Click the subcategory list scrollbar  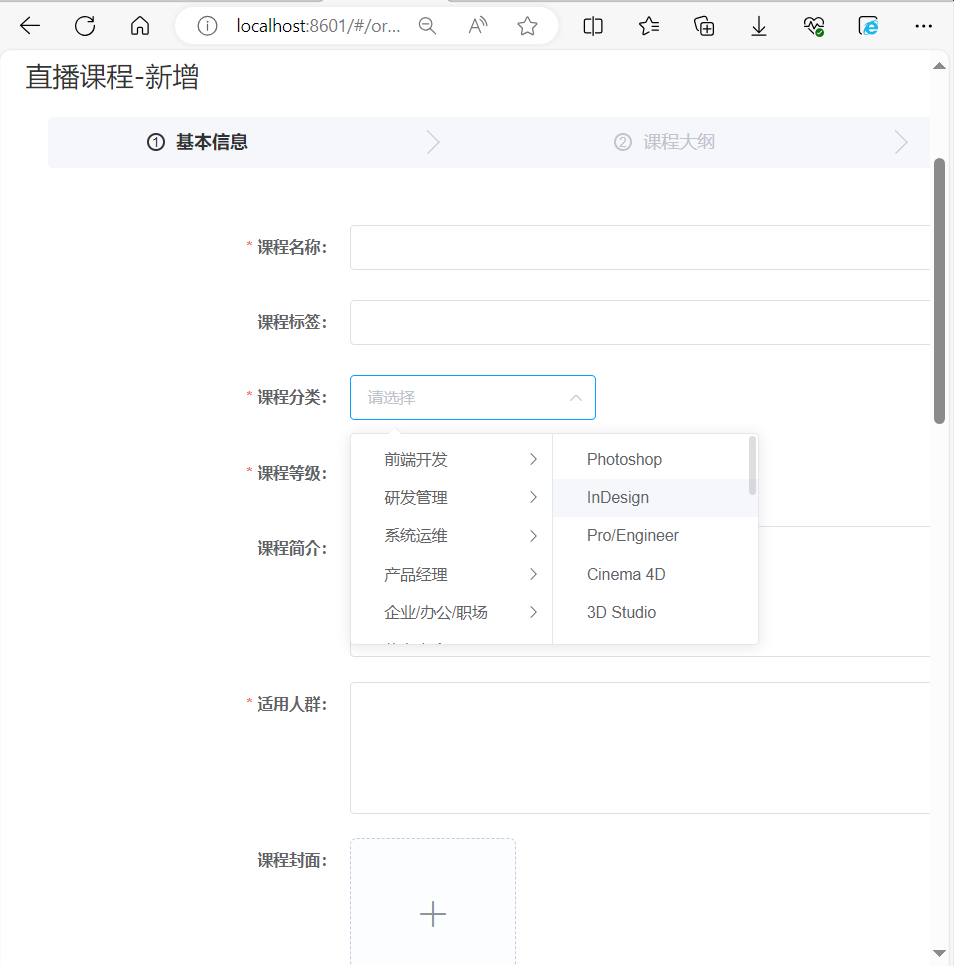pyautogui.click(x=752, y=465)
